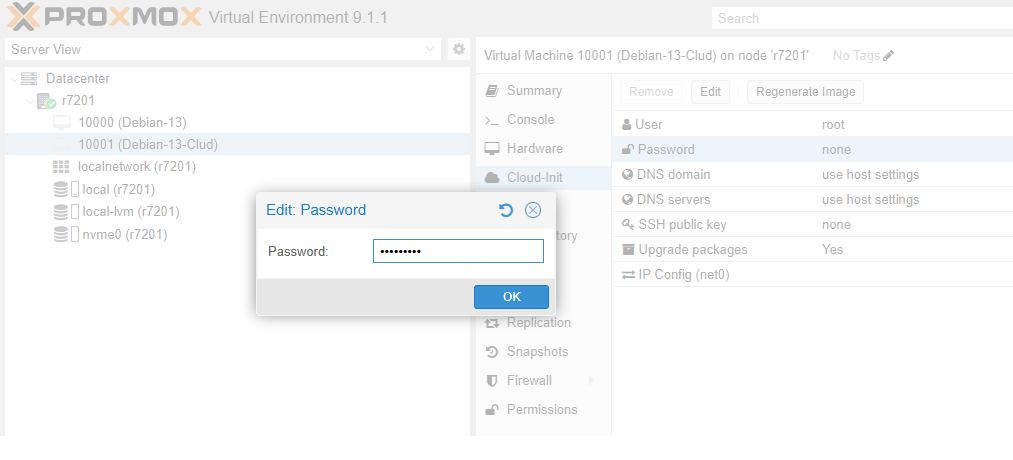Screen dimensions: 1013x460
Task: Switch to the Console tab
Action: click(x=530, y=120)
